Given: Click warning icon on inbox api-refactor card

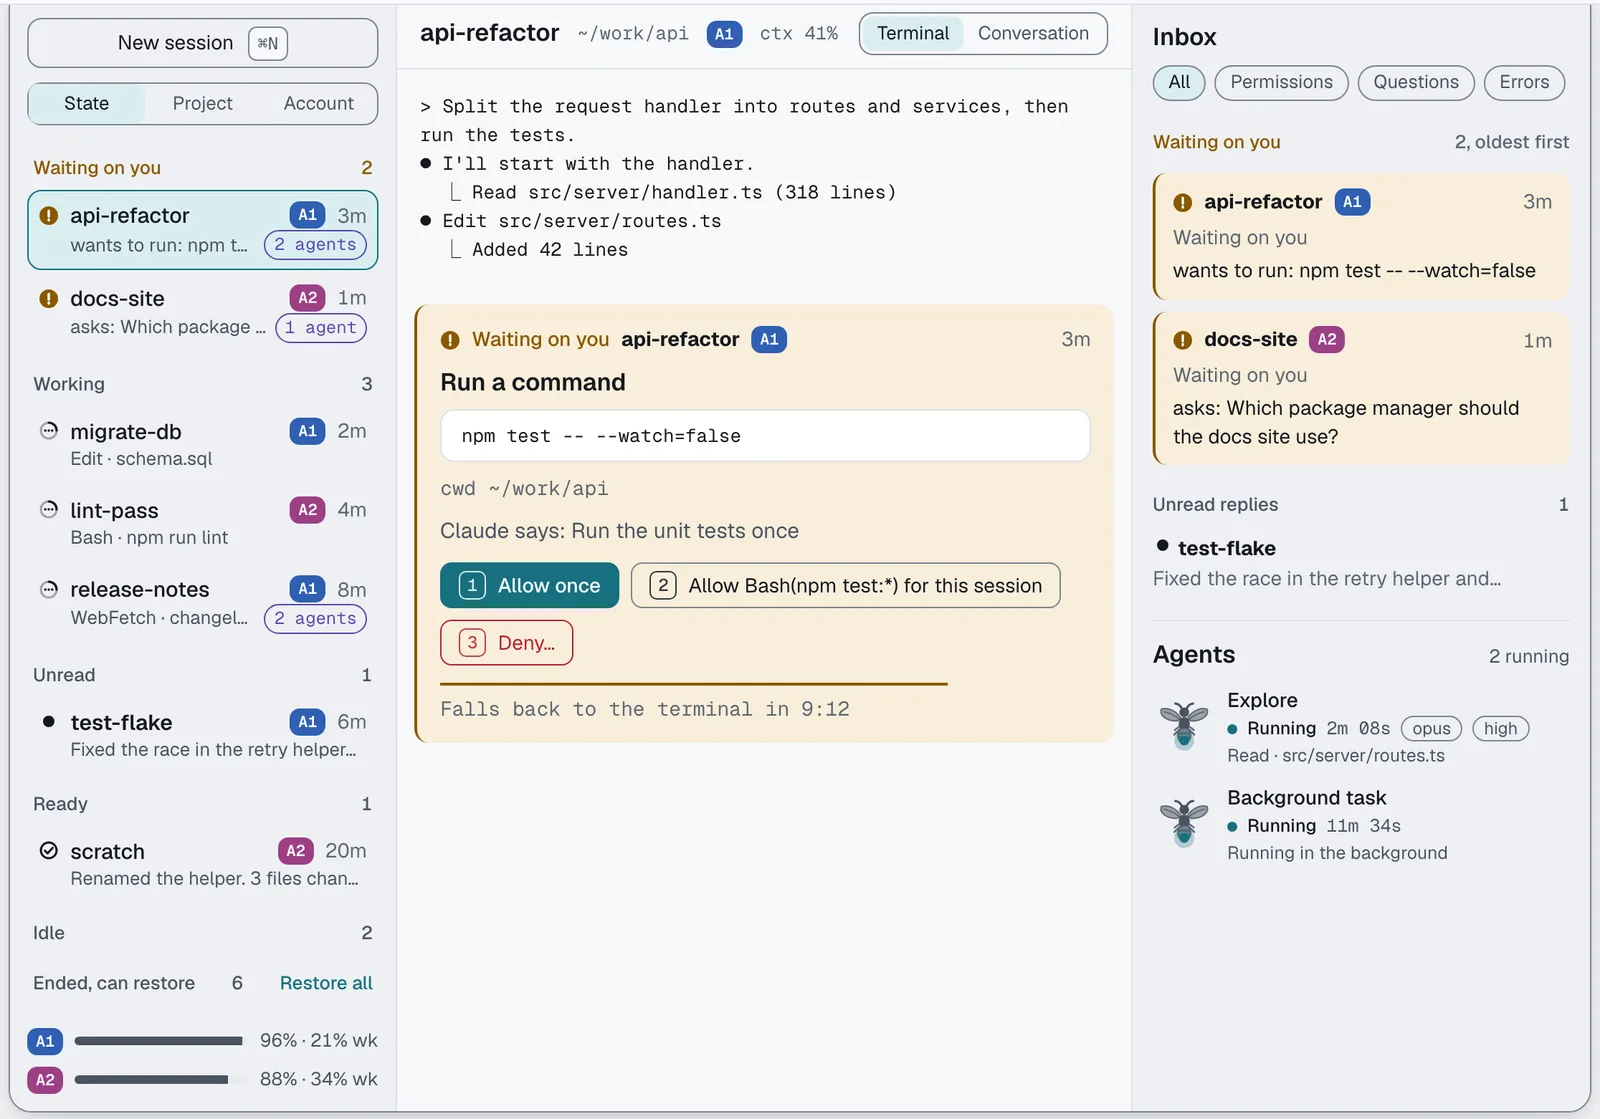Looking at the screenshot, I should point(1182,202).
